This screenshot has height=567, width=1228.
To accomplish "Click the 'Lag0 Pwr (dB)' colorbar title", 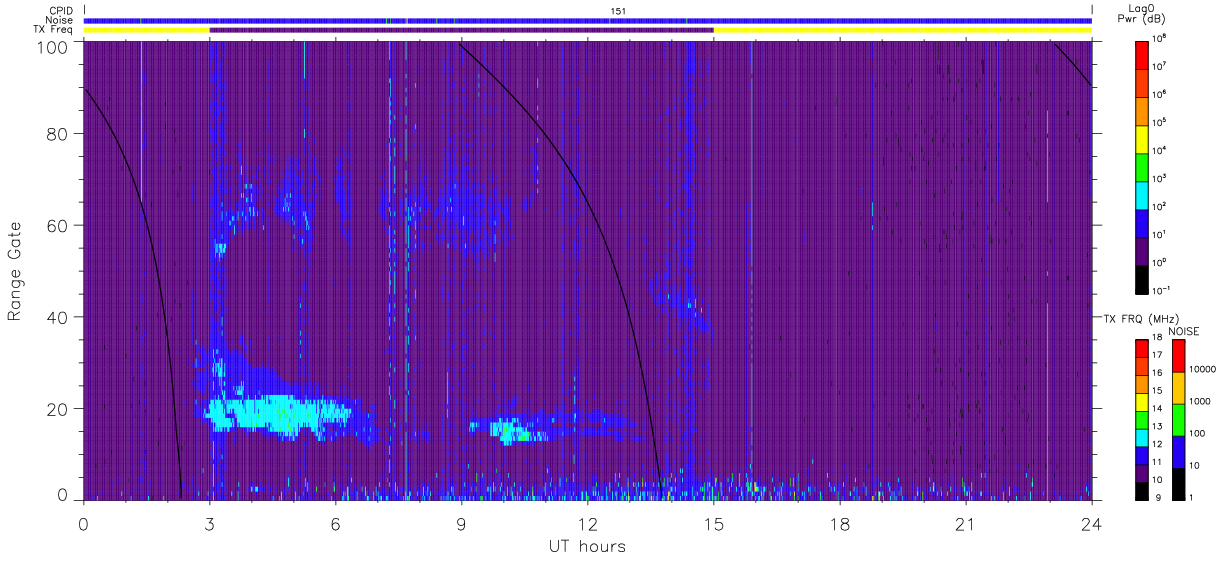I will pos(1143,13).
